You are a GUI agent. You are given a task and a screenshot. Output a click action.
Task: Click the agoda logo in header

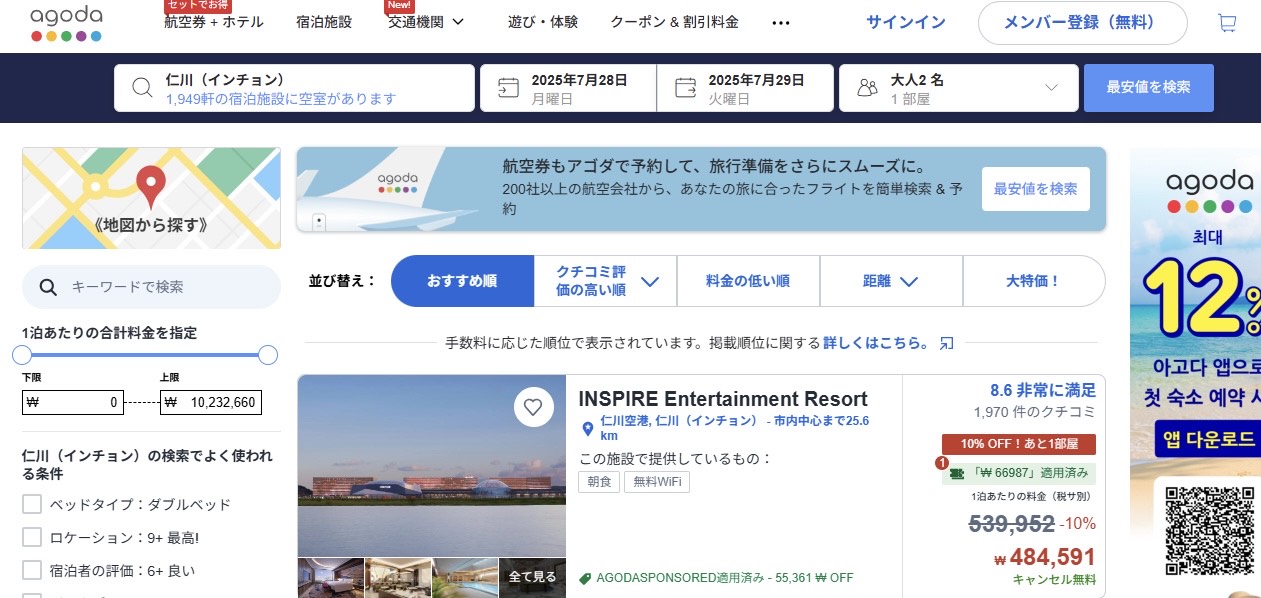point(66,22)
